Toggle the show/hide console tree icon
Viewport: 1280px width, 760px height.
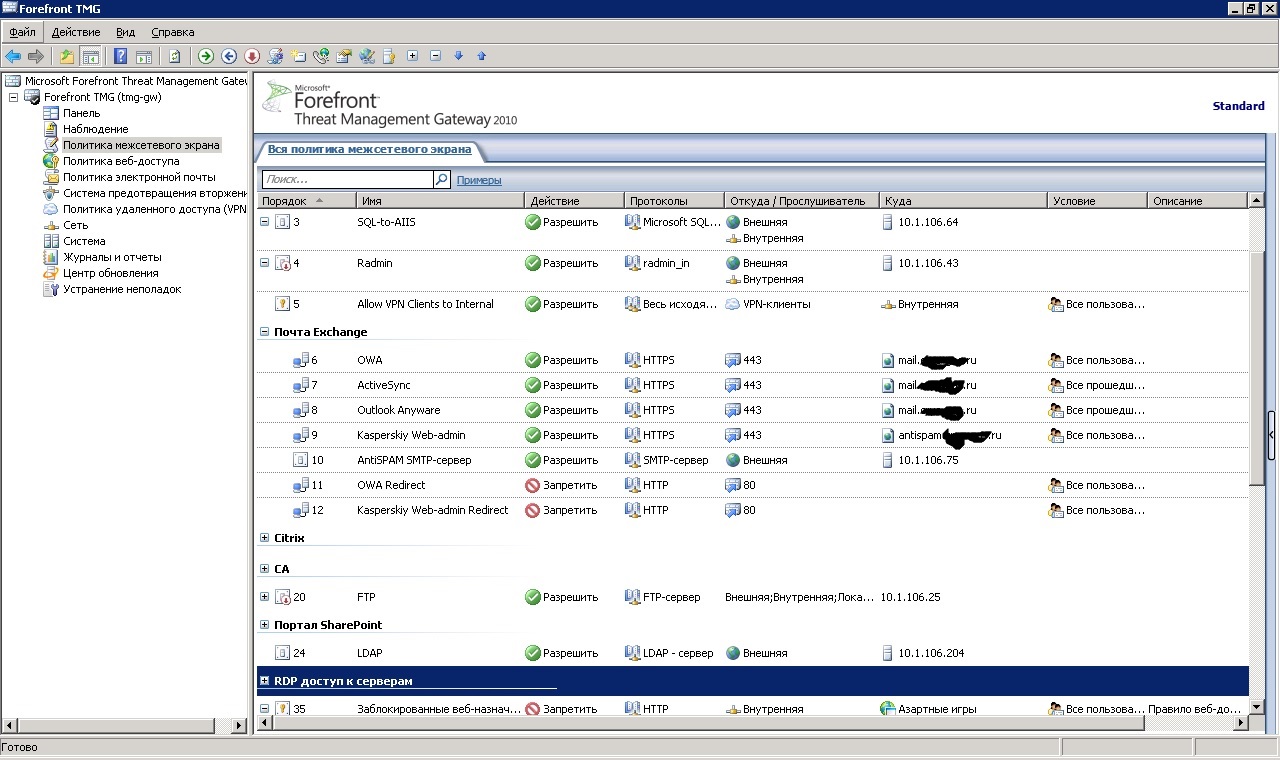tap(90, 56)
